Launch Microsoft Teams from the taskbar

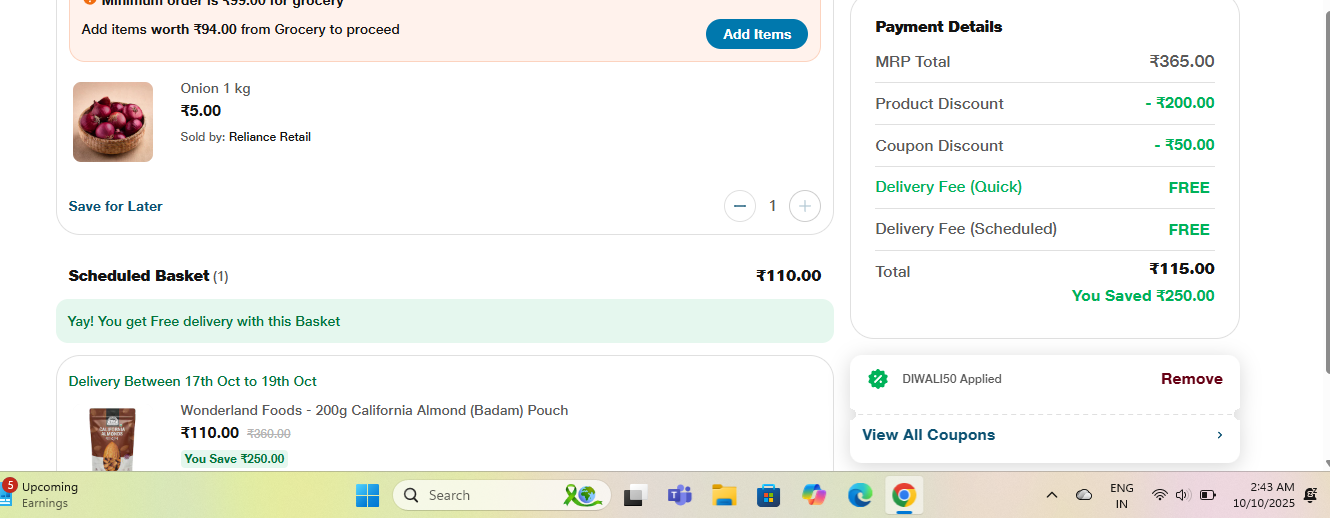point(680,495)
